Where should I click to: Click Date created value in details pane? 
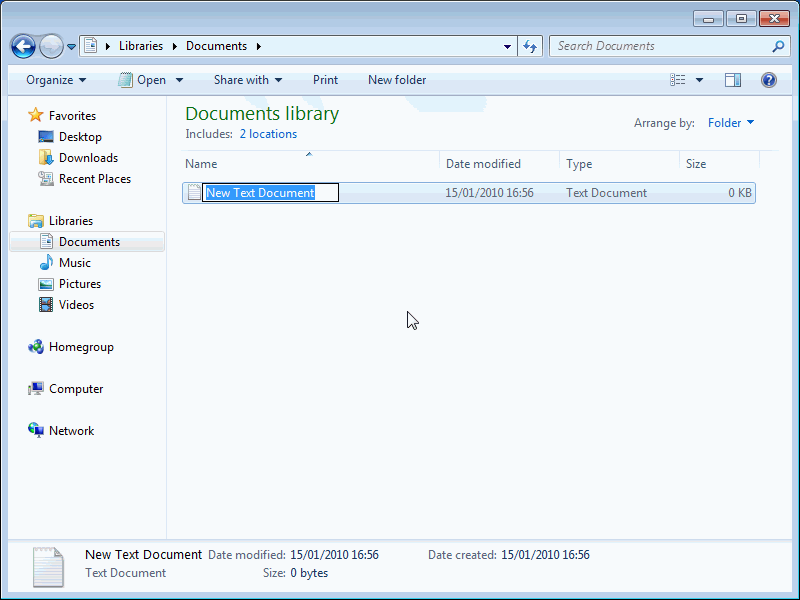coord(545,555)
